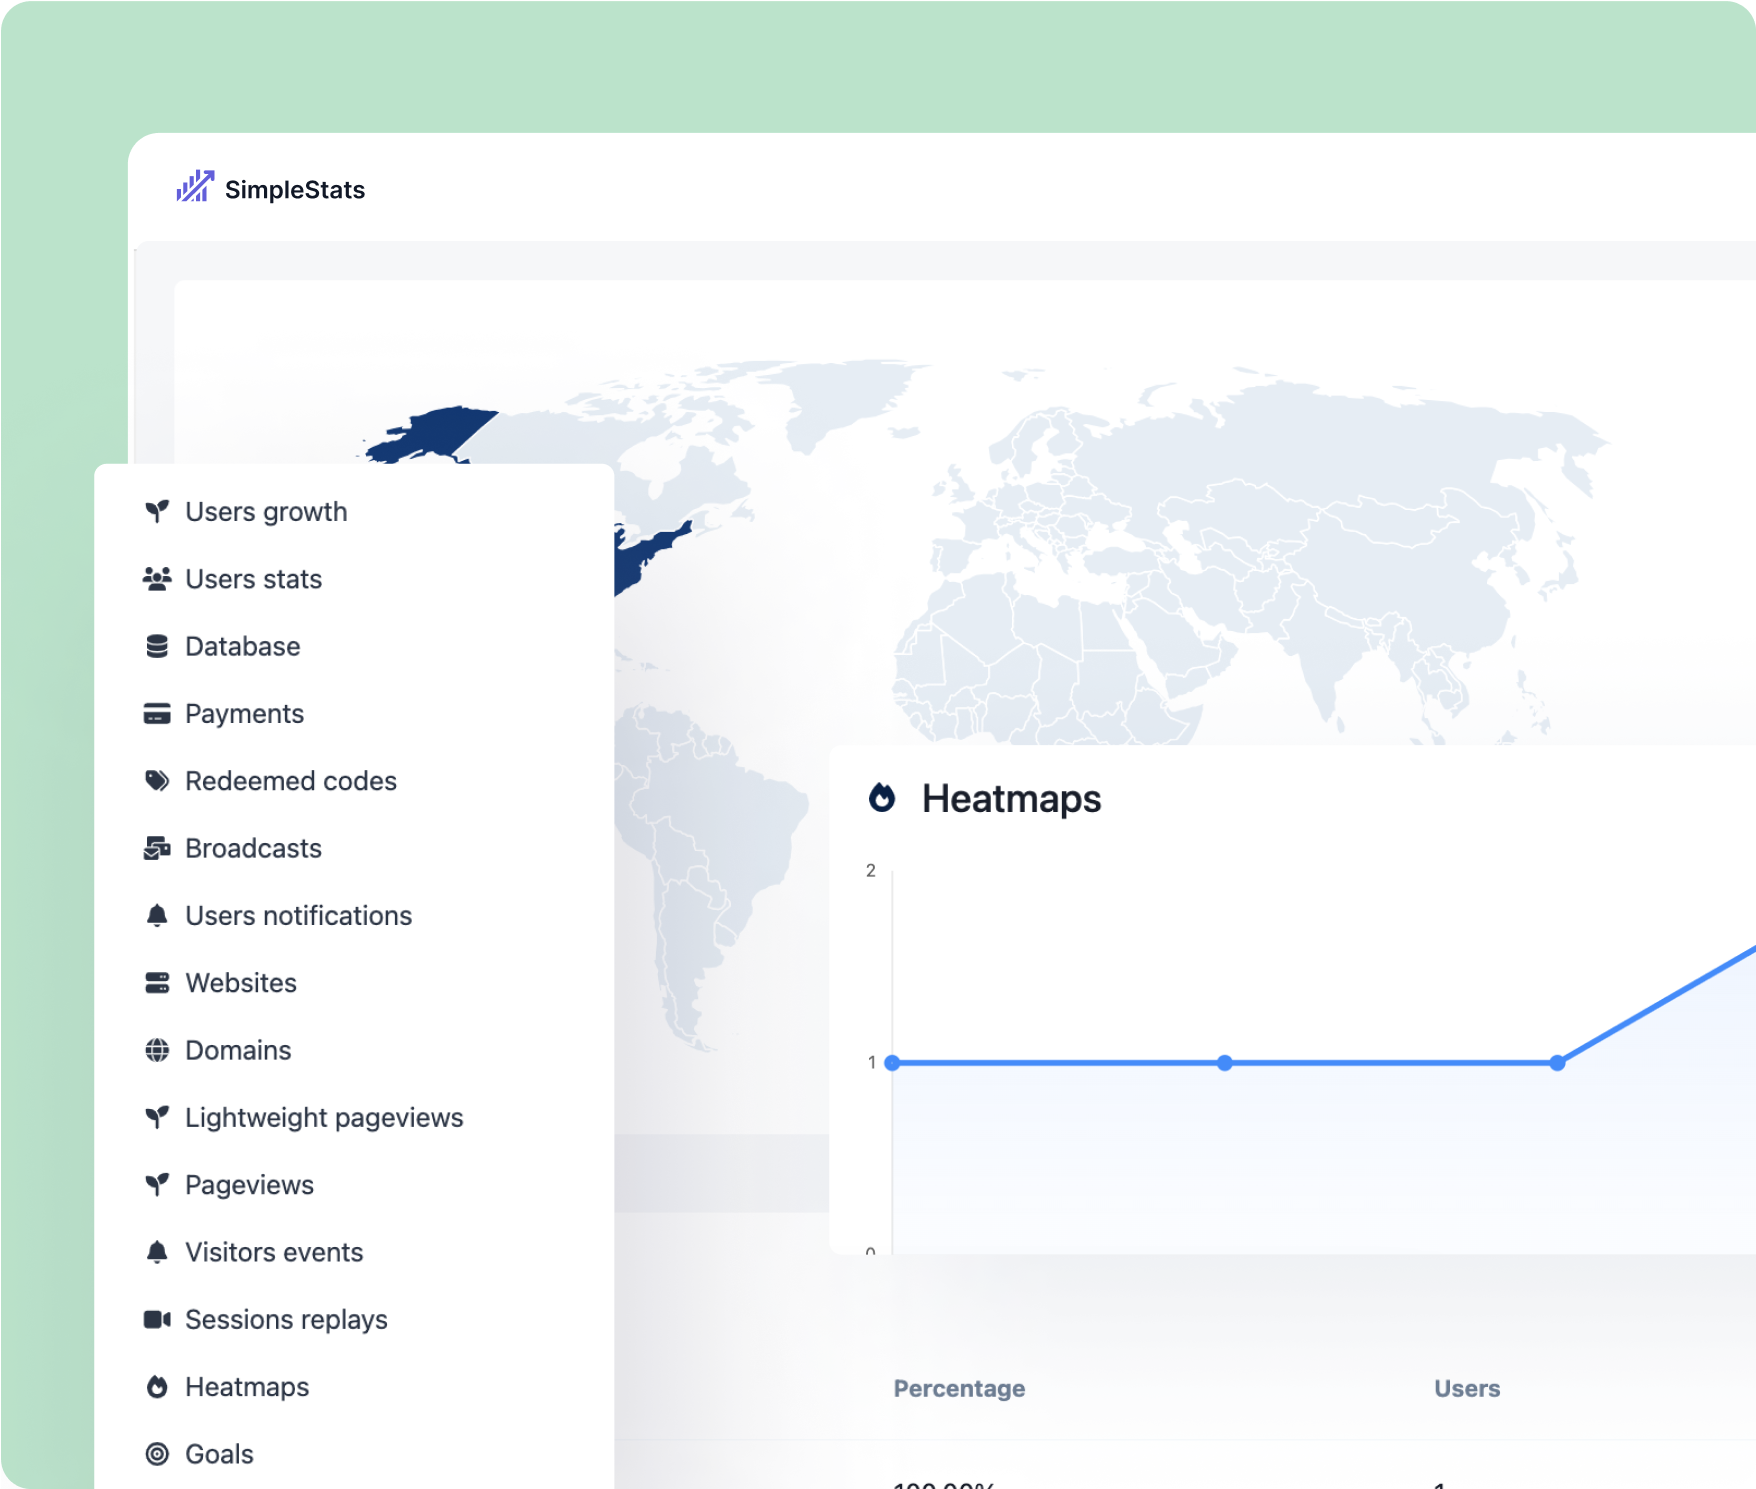The image size is (1756, 1489).
Task: Click the Websites server icon
Action: (x=157, y=983)
